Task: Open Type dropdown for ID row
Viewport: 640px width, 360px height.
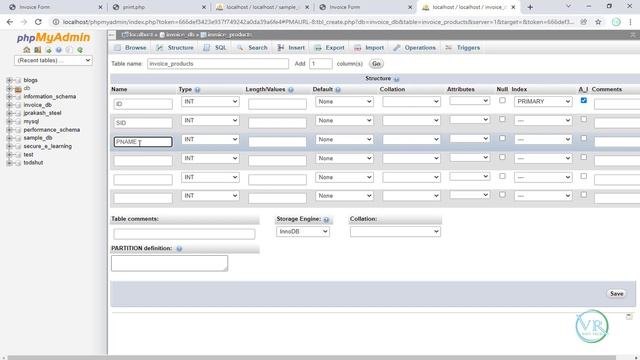Action: [210, 102]
